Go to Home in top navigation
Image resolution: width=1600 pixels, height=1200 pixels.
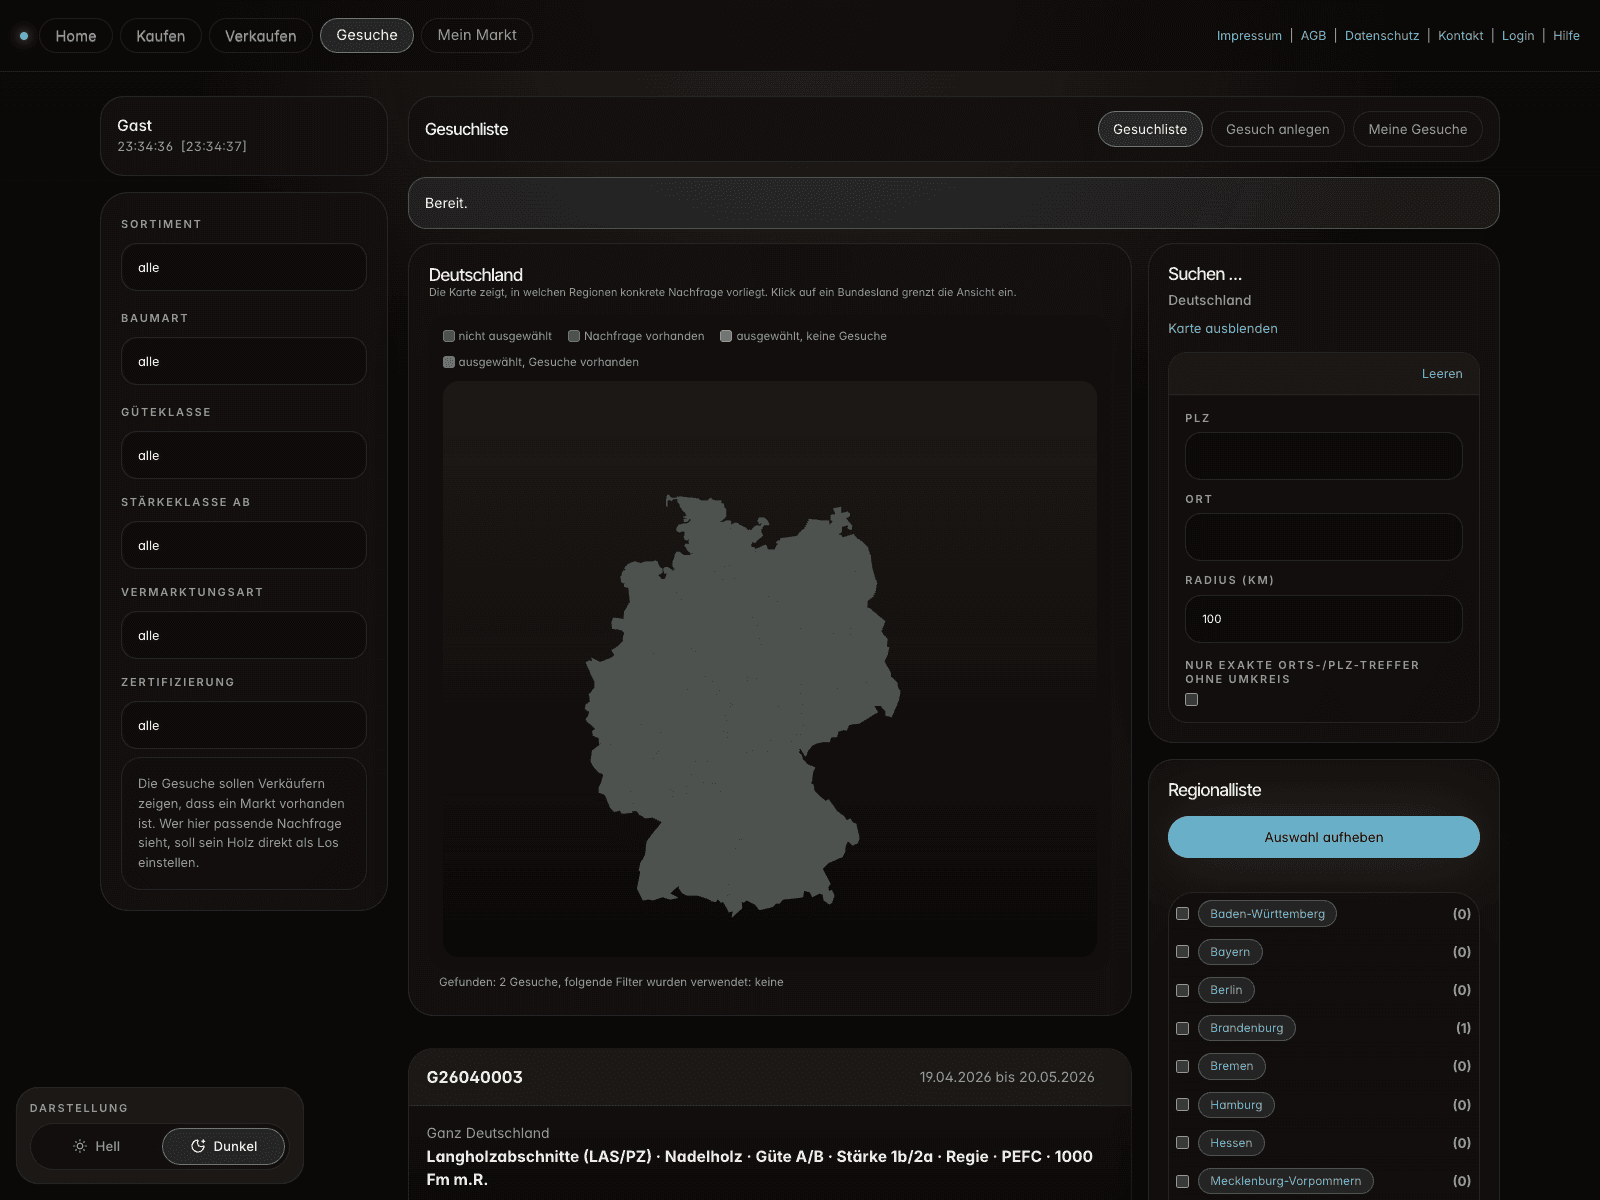click(x=76, y=36)
